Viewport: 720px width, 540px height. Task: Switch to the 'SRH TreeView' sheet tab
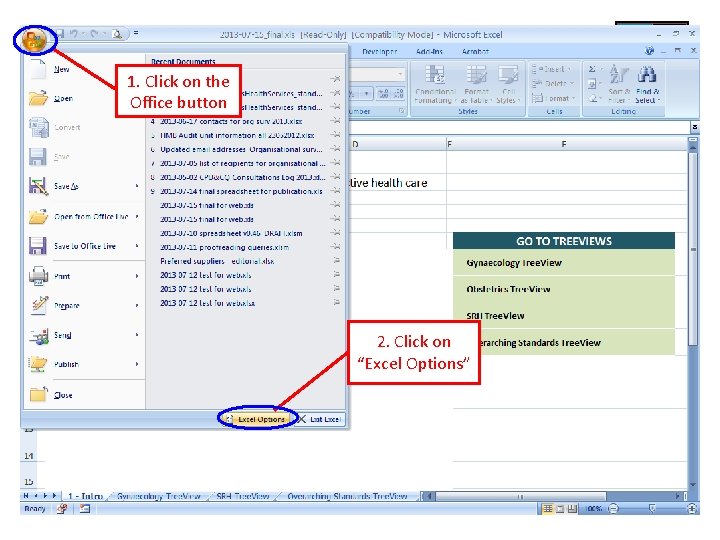tap(242, 496)
